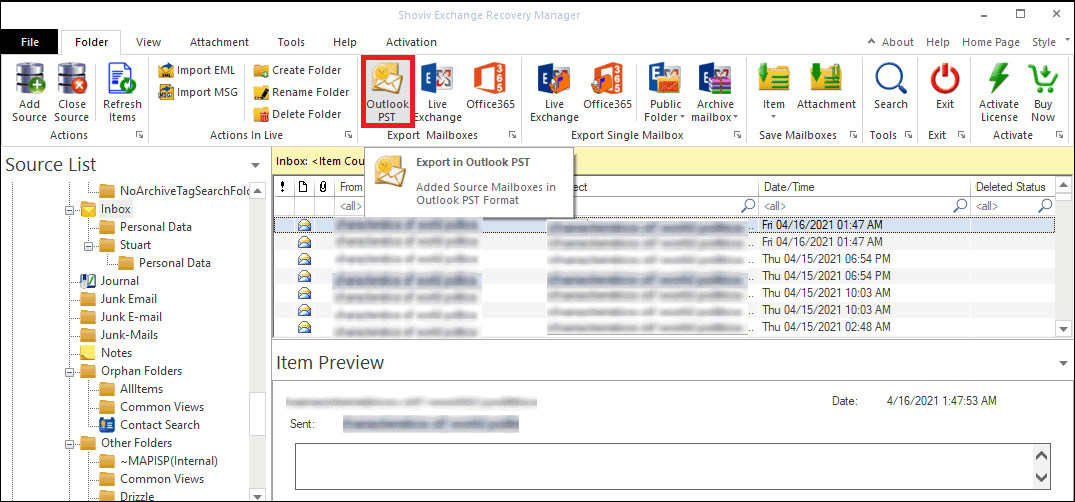Sort by importance exclamation column
Viewport: 1075px width, 502px height.
coord(284,187)
